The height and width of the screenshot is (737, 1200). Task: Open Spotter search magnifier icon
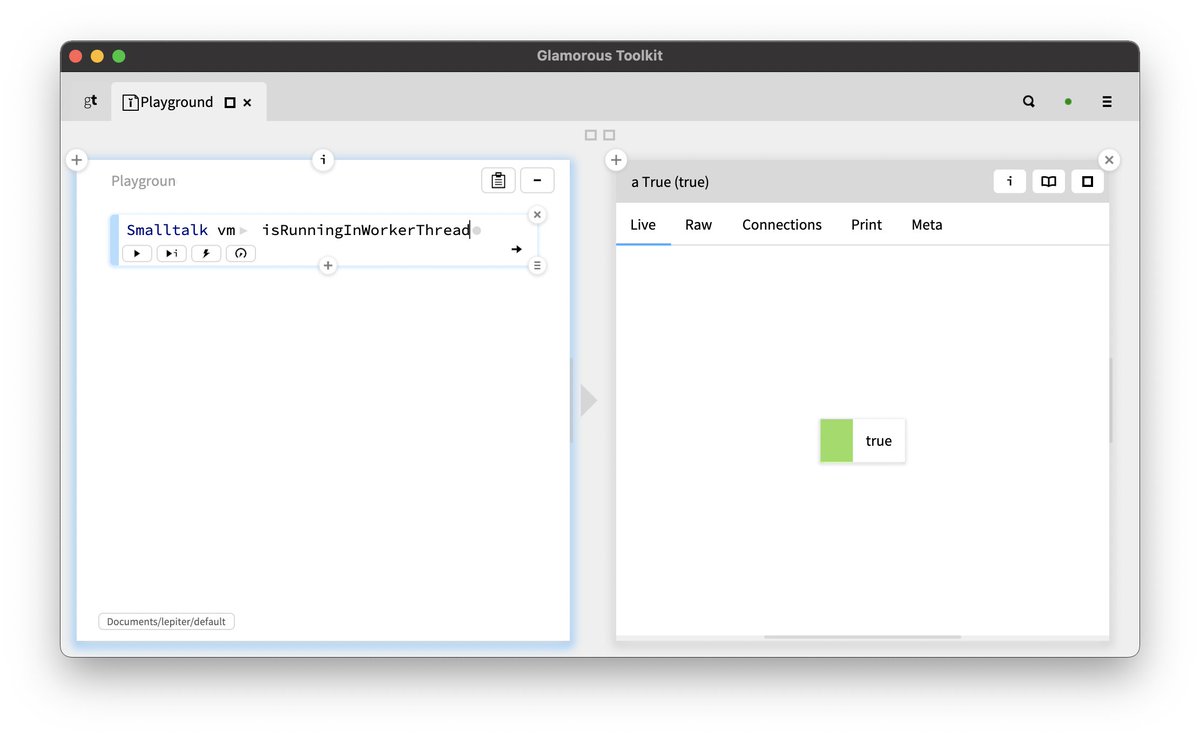point(1029,101)
